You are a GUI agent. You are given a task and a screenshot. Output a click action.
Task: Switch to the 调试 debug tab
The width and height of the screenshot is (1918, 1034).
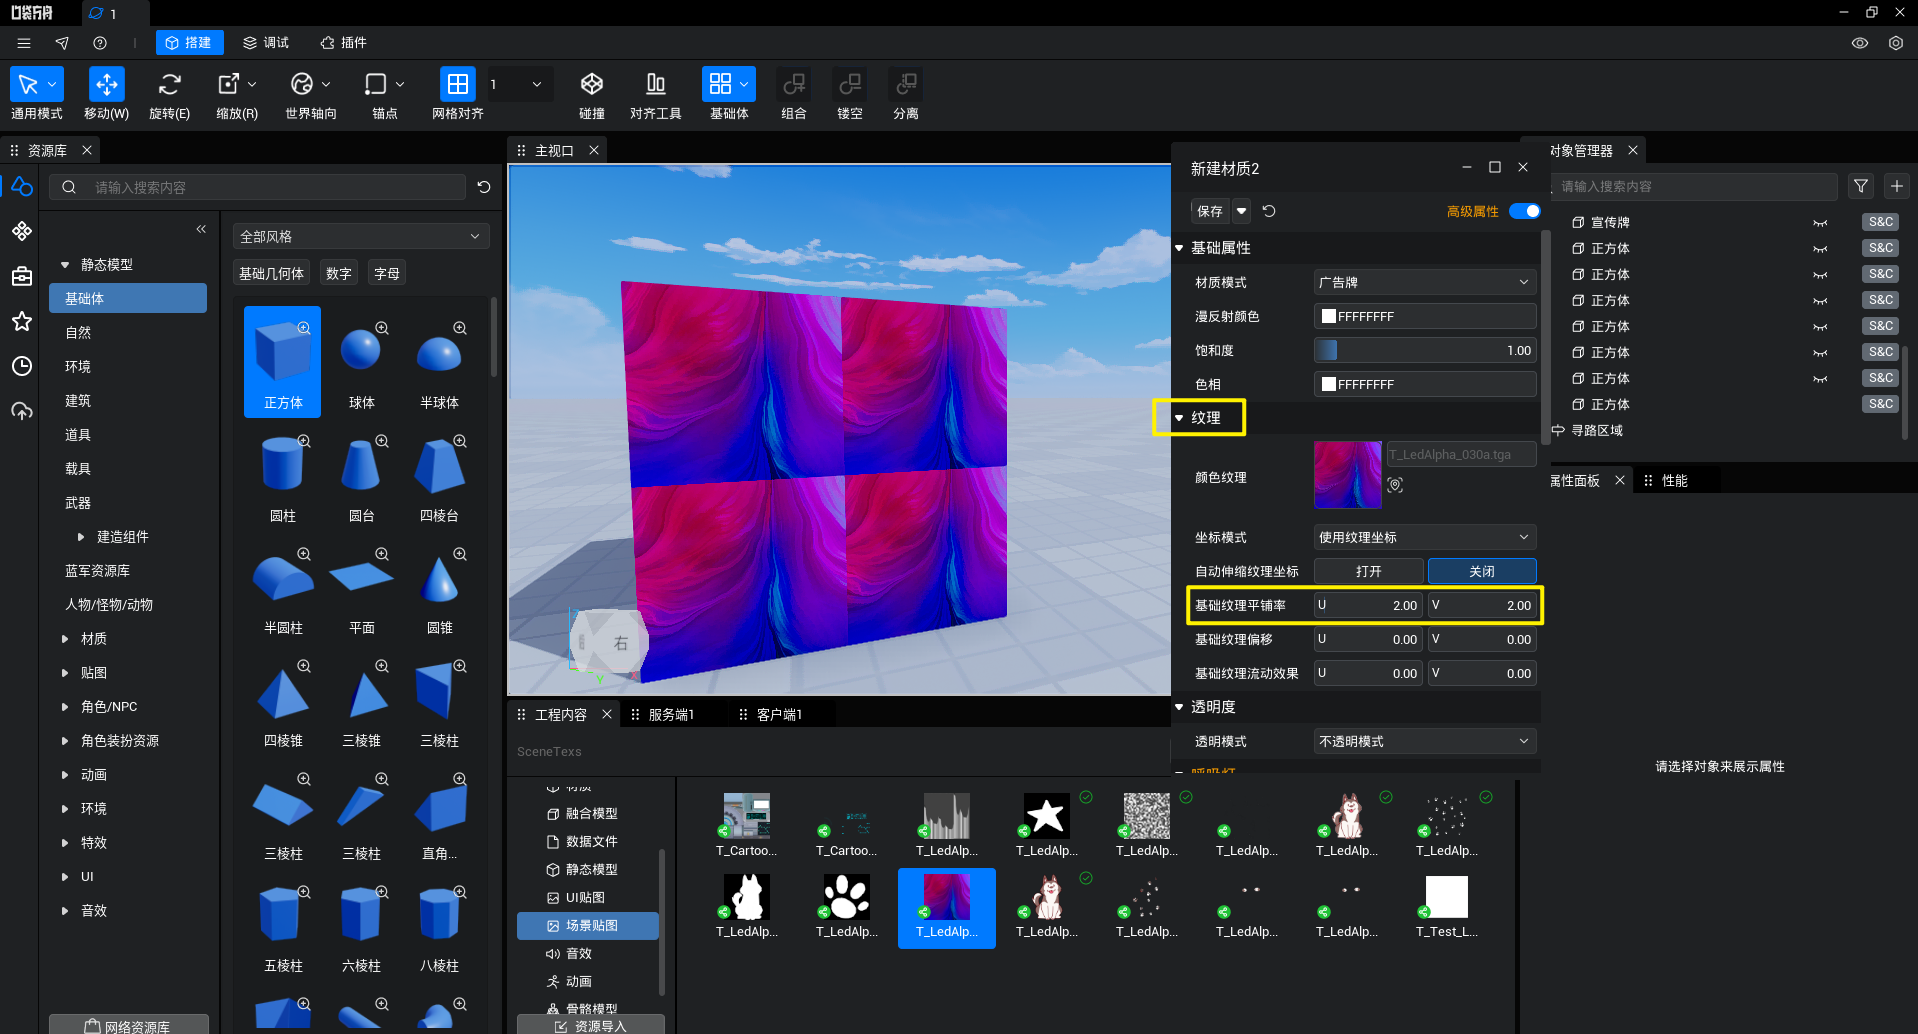pos(266,43)
